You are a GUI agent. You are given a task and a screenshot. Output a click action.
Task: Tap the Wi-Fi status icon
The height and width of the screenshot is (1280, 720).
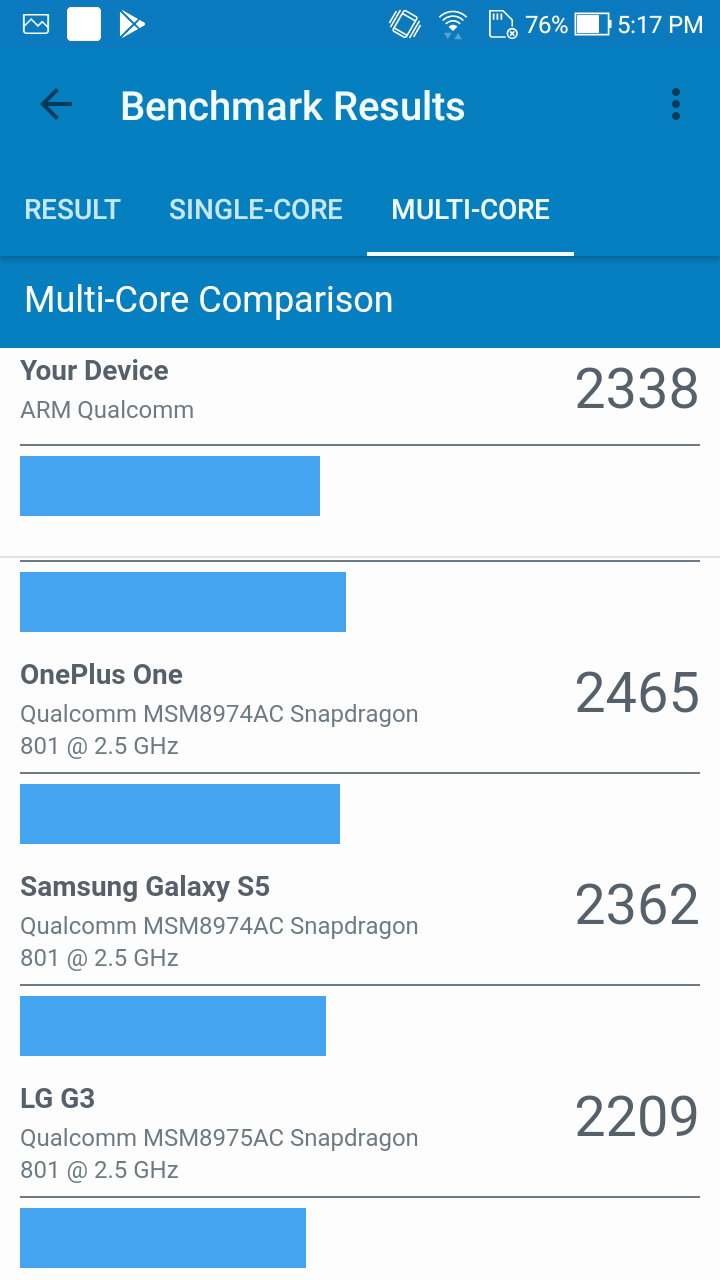click(x=453, y=24)
